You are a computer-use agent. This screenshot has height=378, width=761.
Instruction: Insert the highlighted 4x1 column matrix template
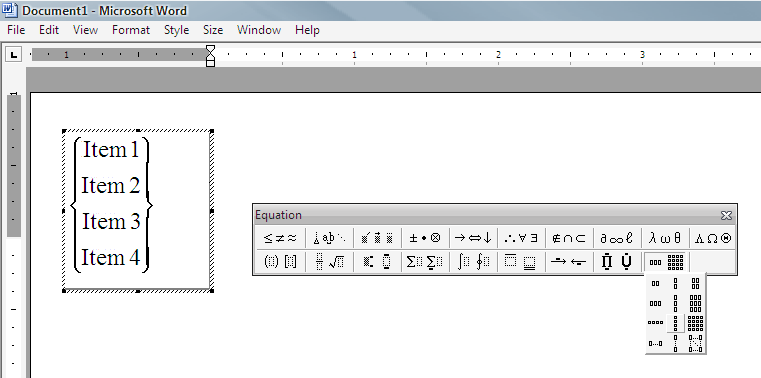[676, 323]
